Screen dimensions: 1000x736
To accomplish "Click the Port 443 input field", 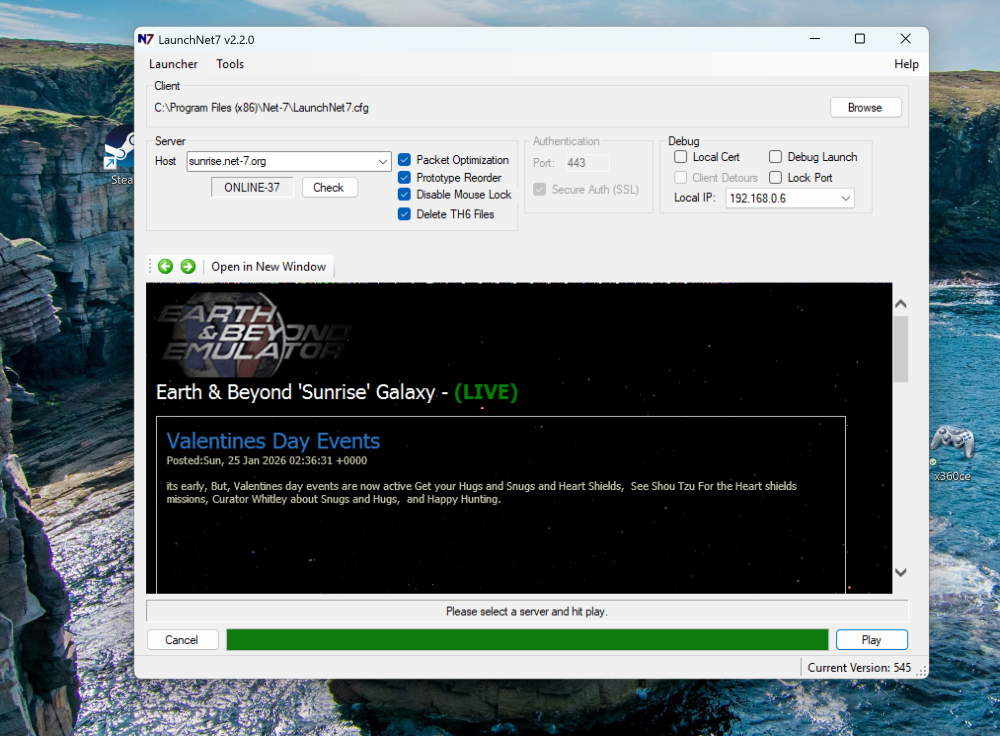I will (587, 163).
